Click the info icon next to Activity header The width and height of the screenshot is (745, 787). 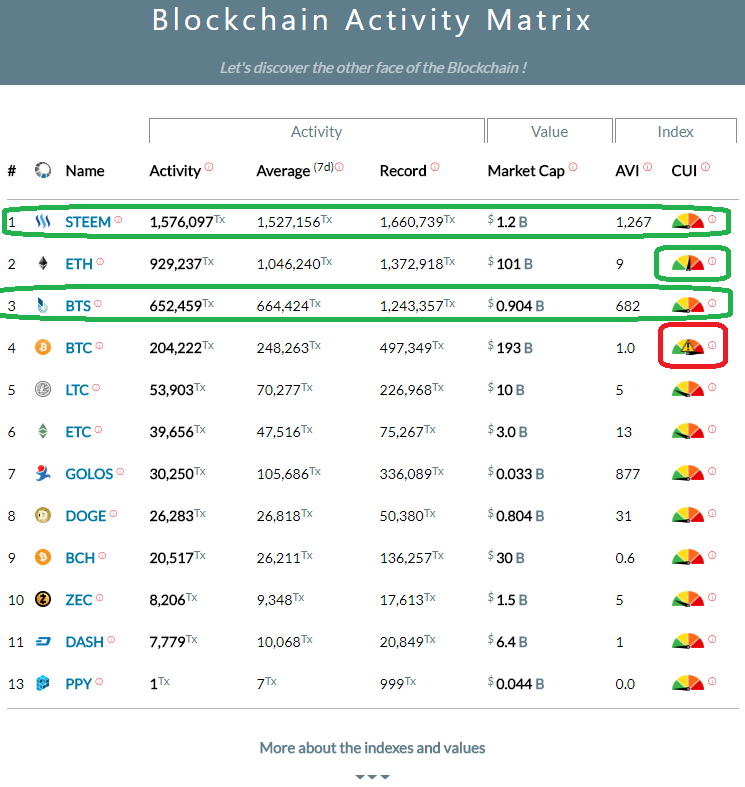209,167
